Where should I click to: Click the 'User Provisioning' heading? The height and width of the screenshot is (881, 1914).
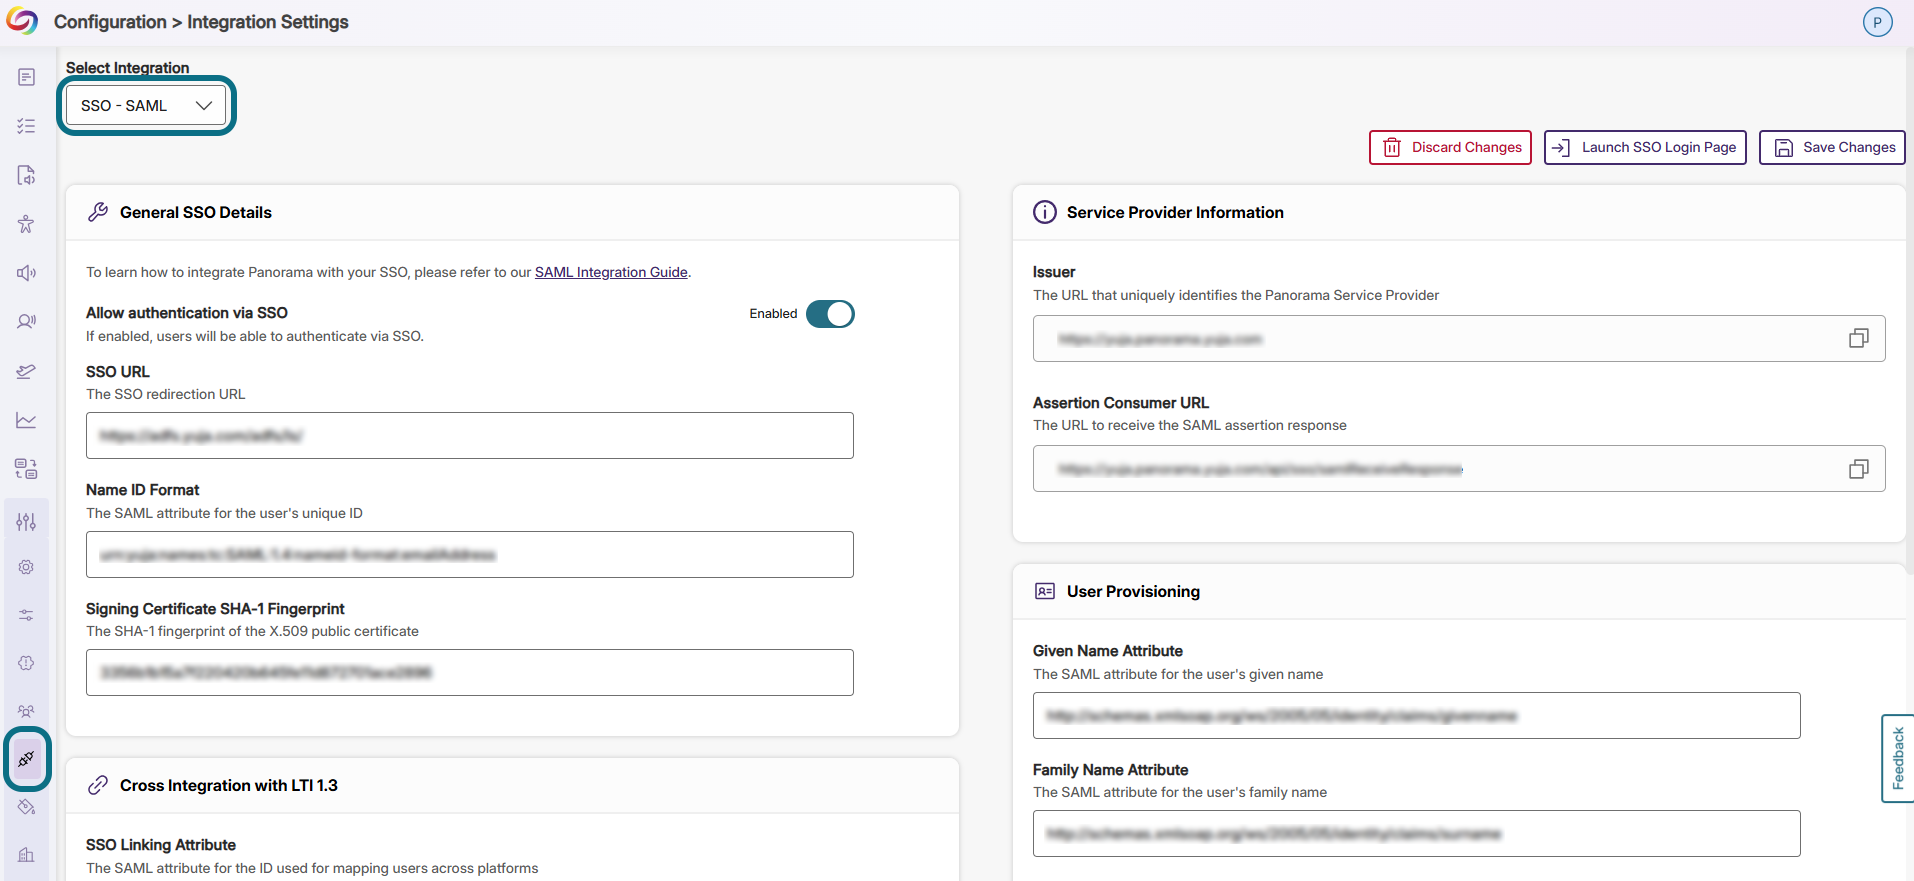[x=1133, y=591]
